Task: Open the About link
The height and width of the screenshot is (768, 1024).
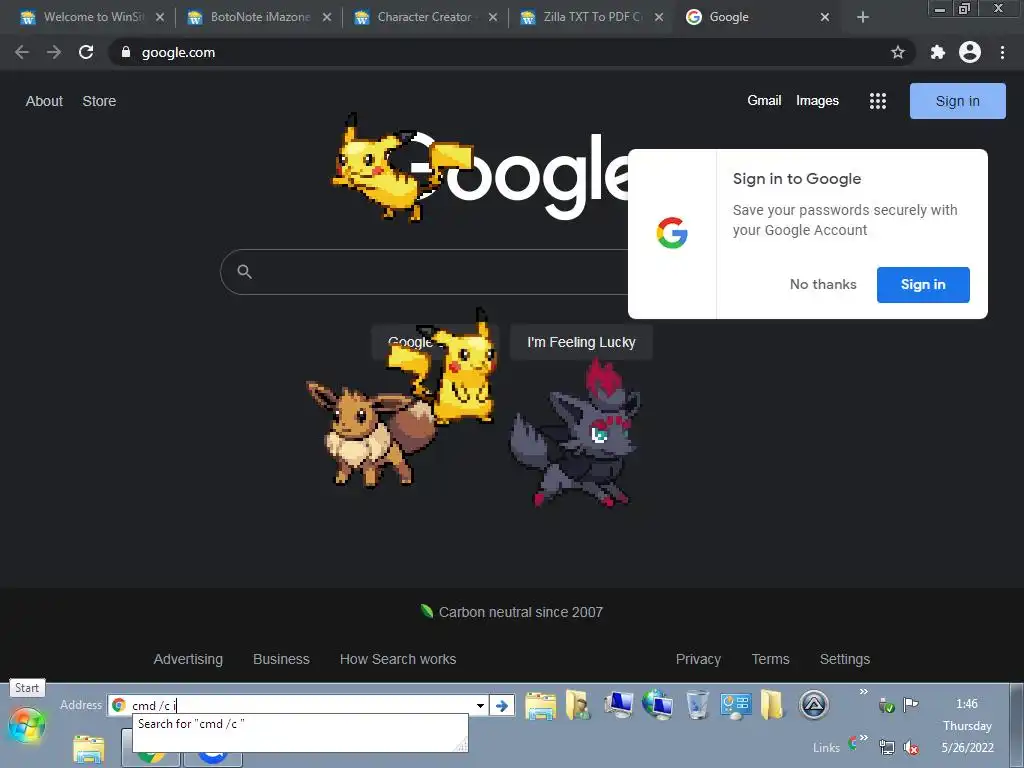Action: coord(44,101)
